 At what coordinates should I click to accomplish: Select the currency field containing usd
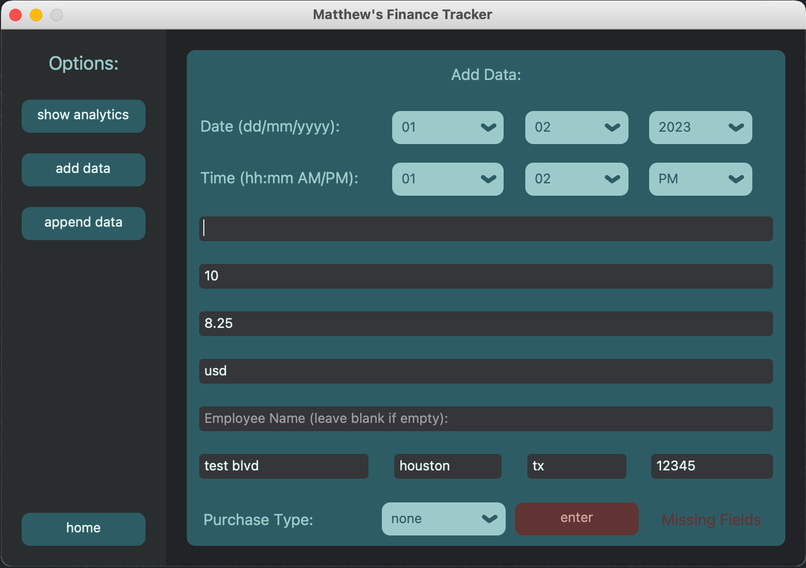[x=486, y=371]
